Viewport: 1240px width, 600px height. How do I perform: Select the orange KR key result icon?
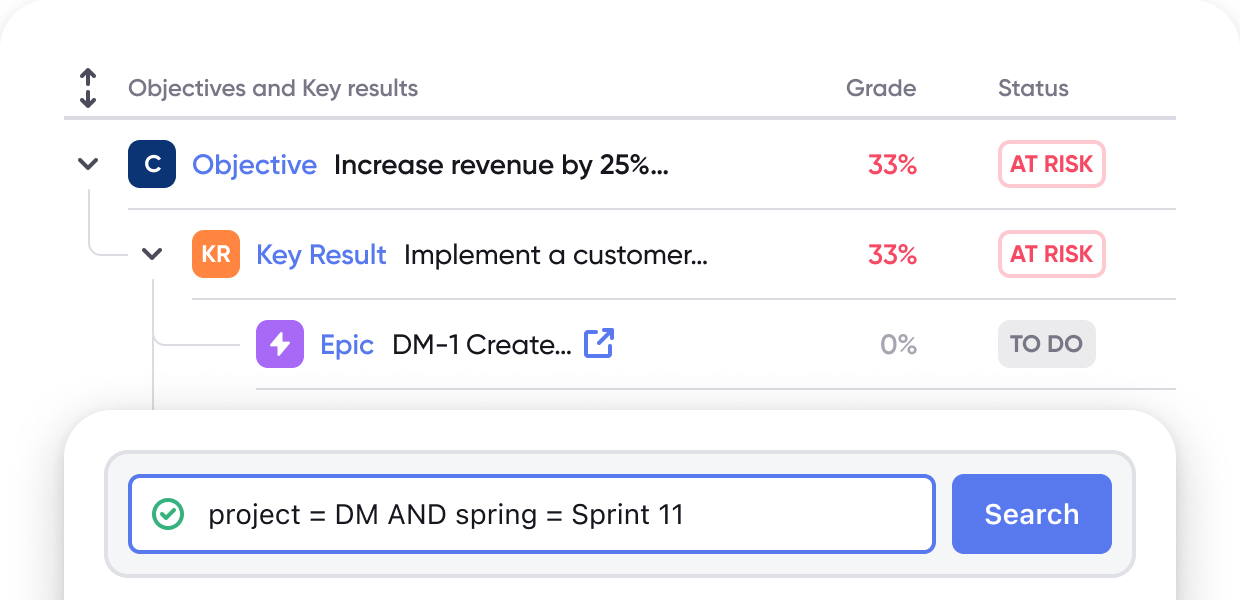point(216,254)
